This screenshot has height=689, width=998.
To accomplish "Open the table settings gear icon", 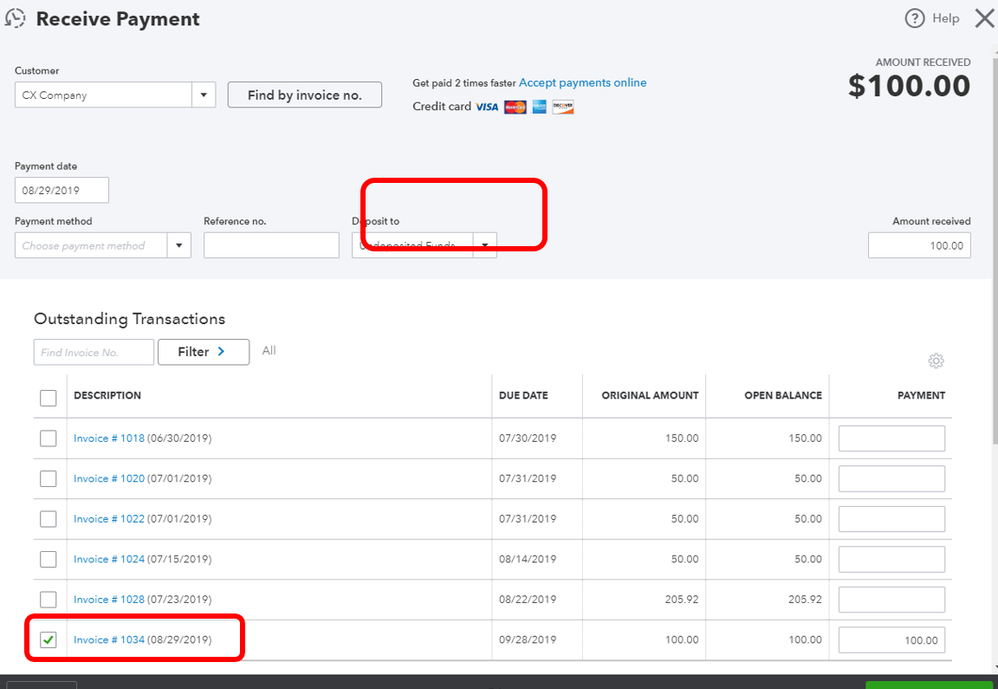I will pos(936,361).
